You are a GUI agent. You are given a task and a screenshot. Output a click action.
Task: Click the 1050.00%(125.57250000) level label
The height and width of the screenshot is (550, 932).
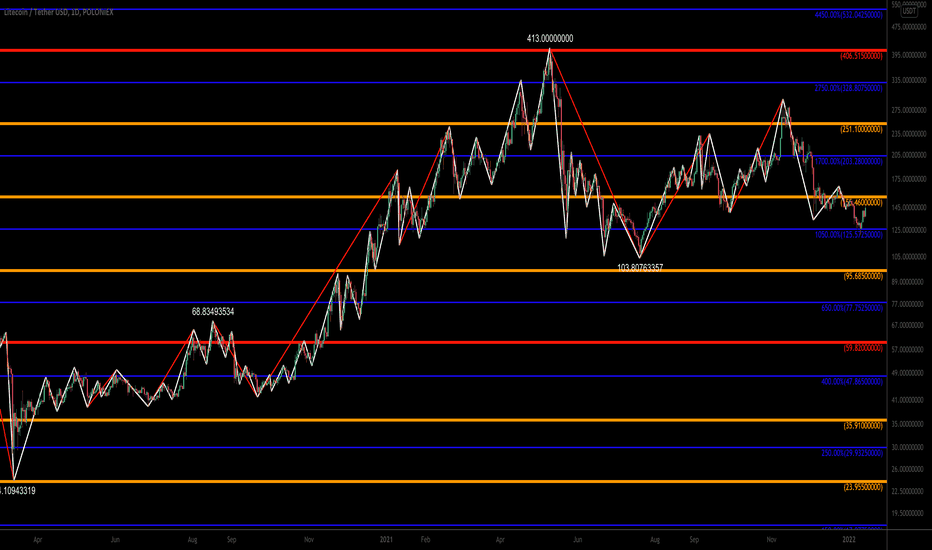coord(848,235)
